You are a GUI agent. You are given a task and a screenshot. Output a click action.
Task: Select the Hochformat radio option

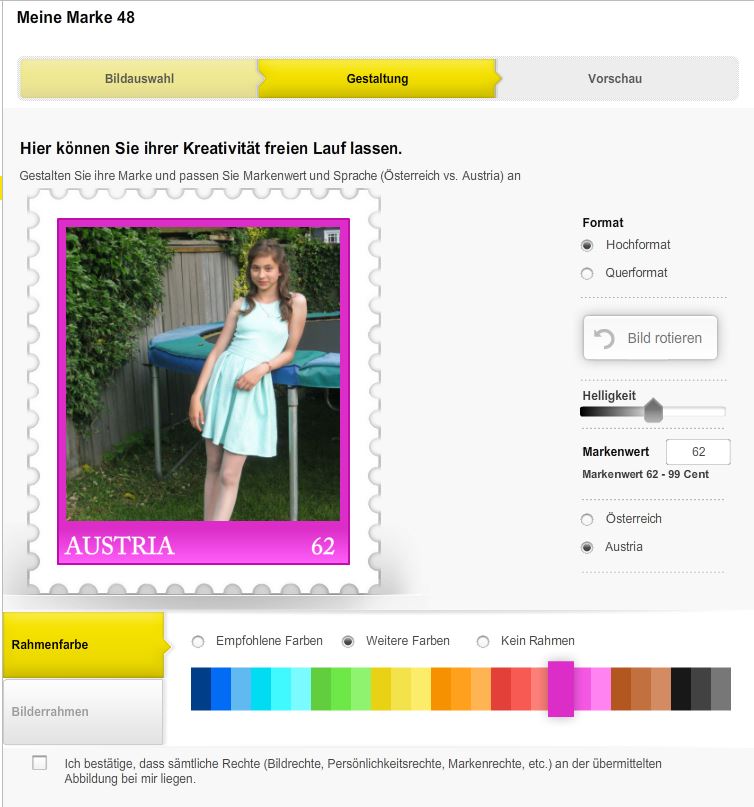[587, 245]
